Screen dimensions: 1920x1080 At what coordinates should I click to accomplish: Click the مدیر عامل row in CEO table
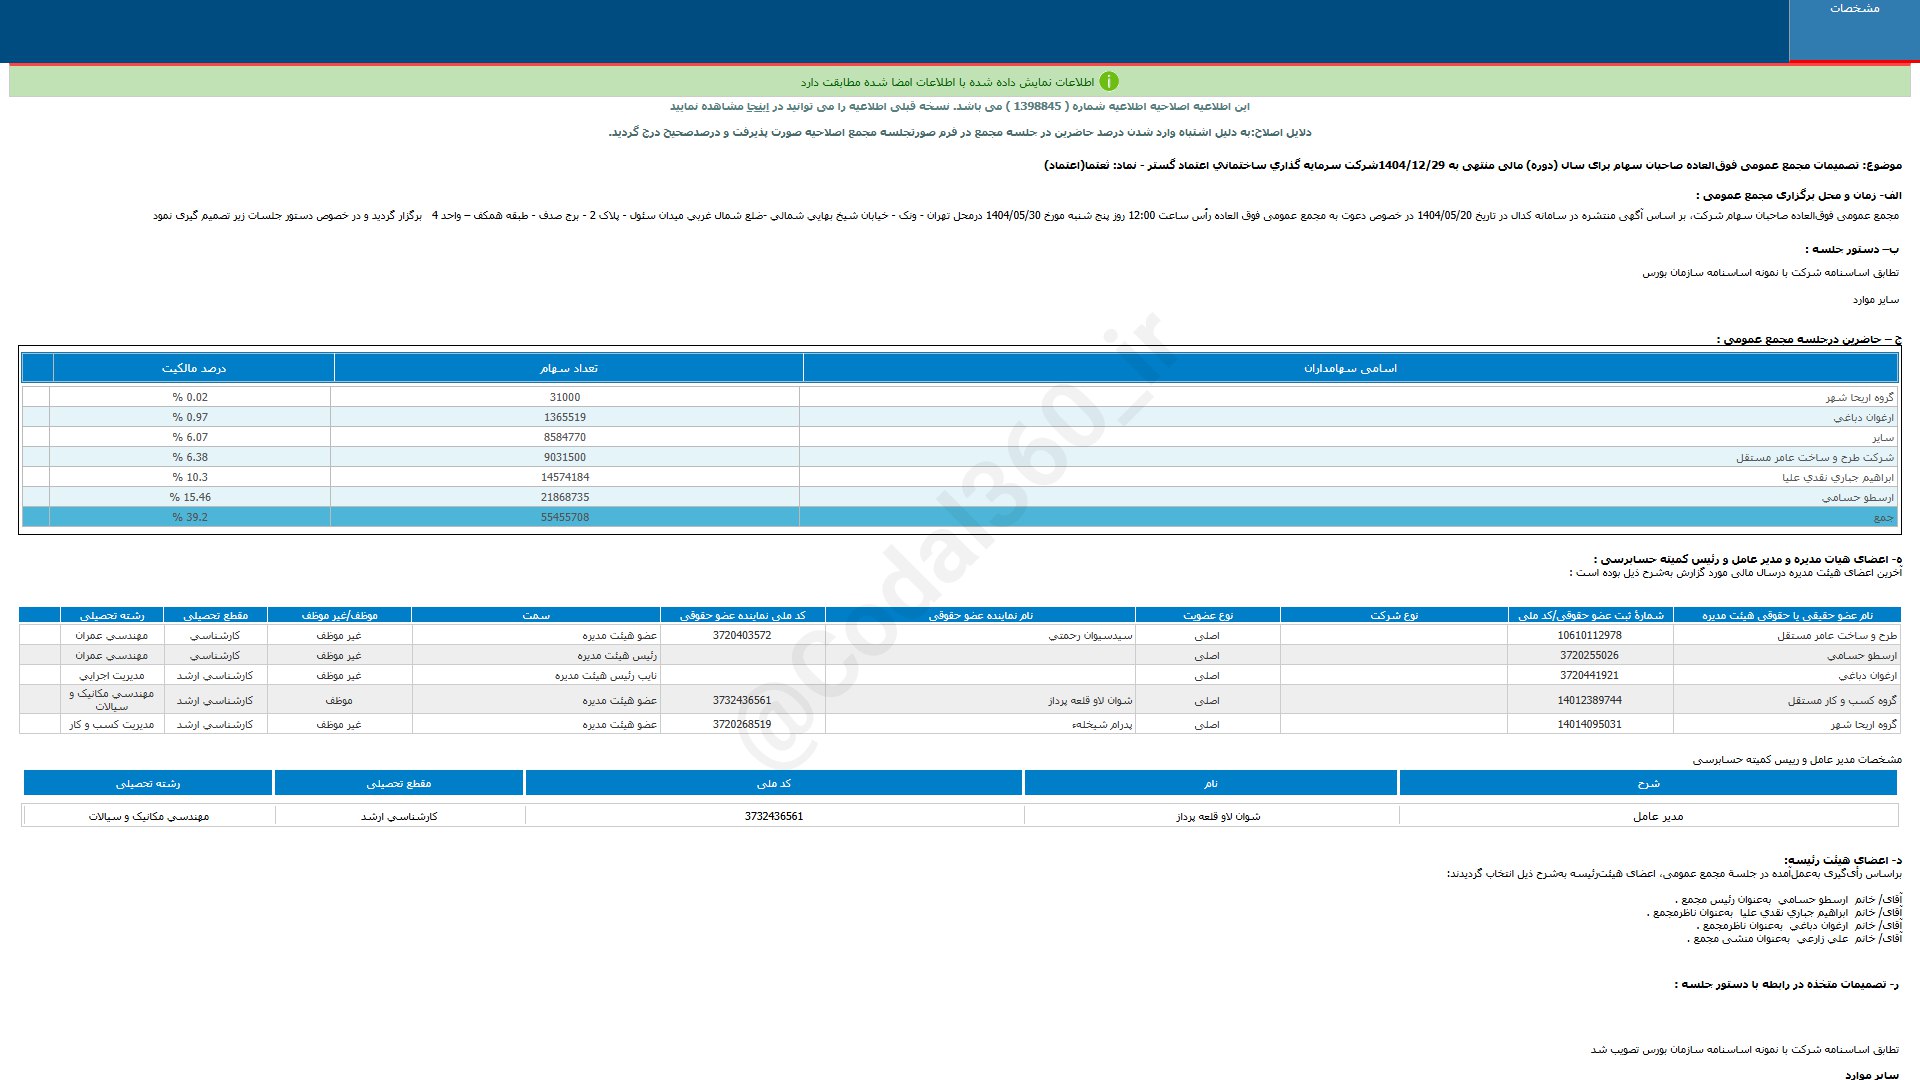(1657, 816)
